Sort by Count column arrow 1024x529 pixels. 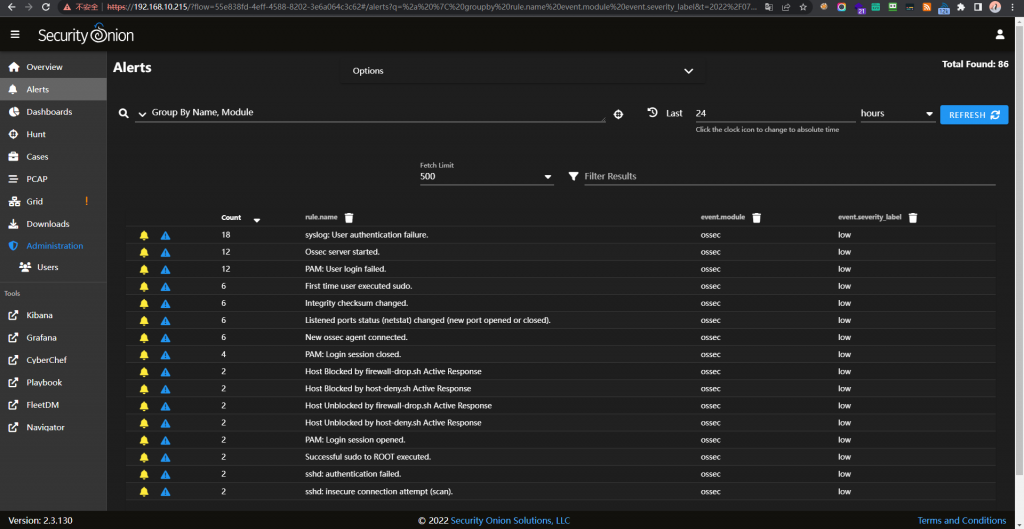[257, 220]
